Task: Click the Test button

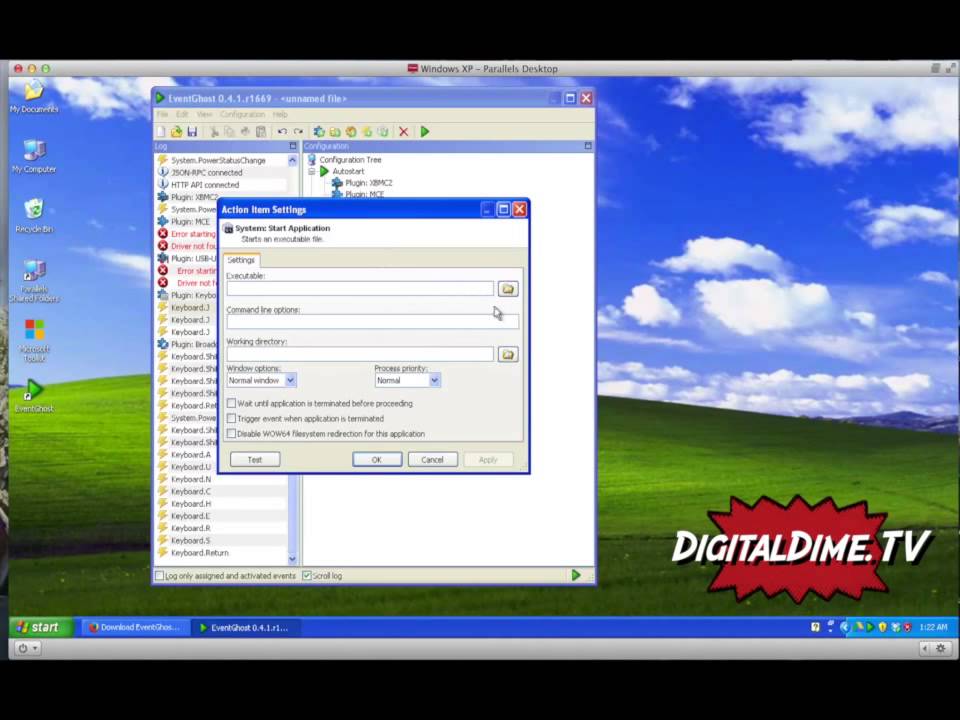Action: coord(255,460)
